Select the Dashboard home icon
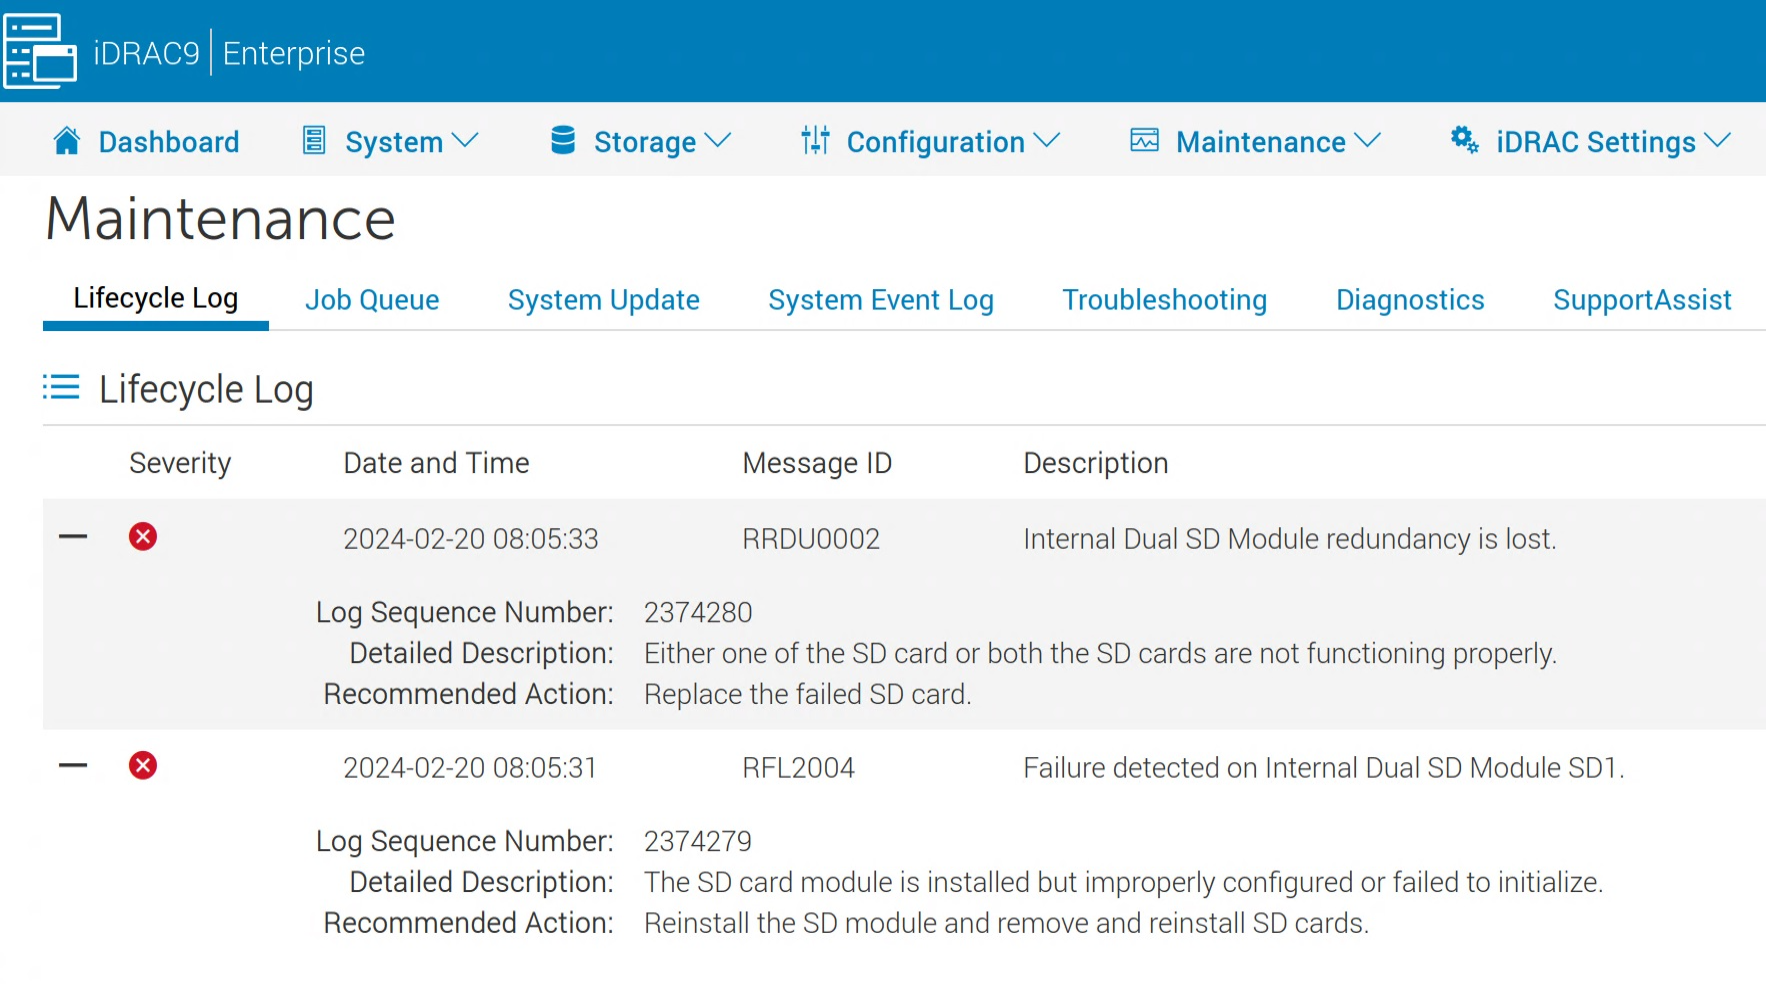 click(66, 141)
